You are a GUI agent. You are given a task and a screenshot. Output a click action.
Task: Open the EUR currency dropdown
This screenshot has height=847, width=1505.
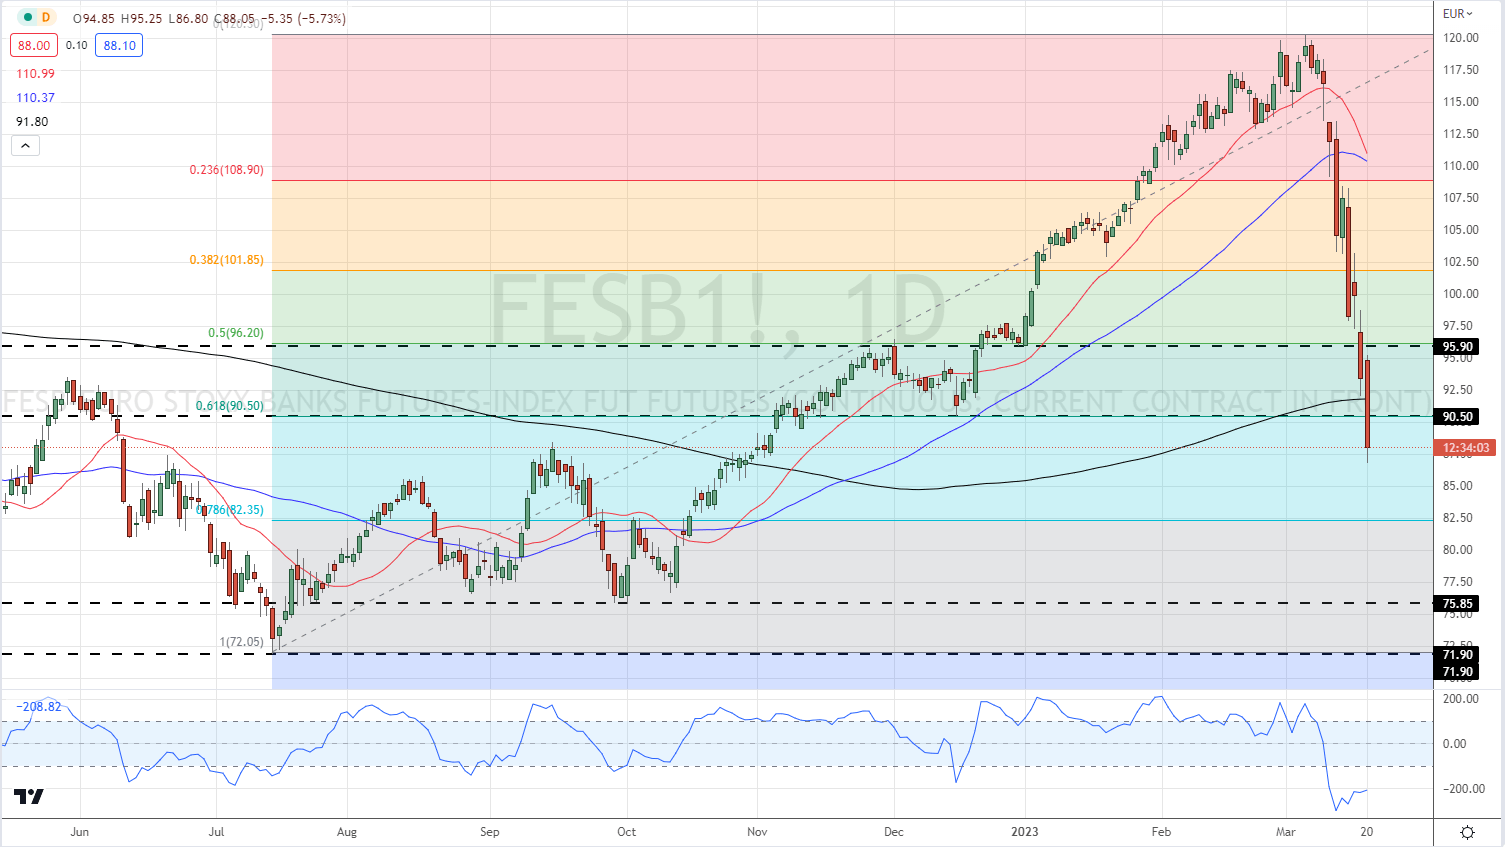coord(1458,14)
